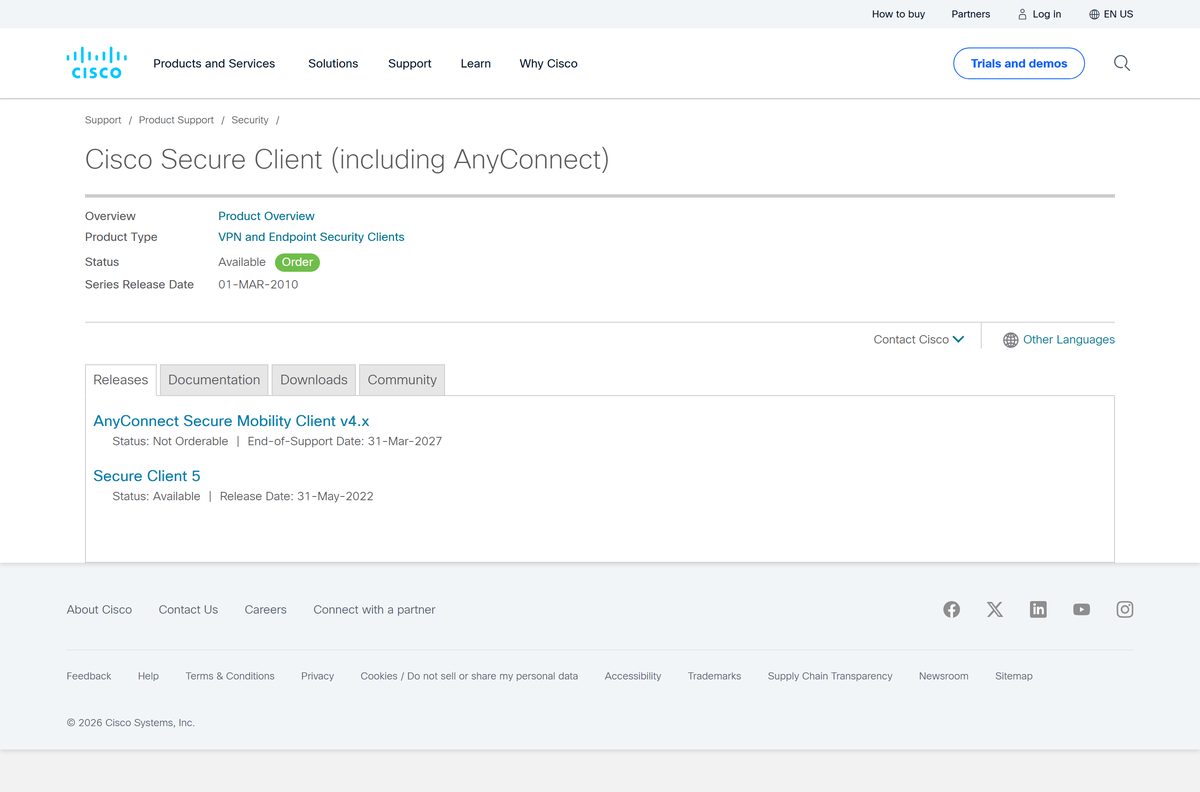Open the Product Overview link
1200x792 pixels.
coord(266,216)
